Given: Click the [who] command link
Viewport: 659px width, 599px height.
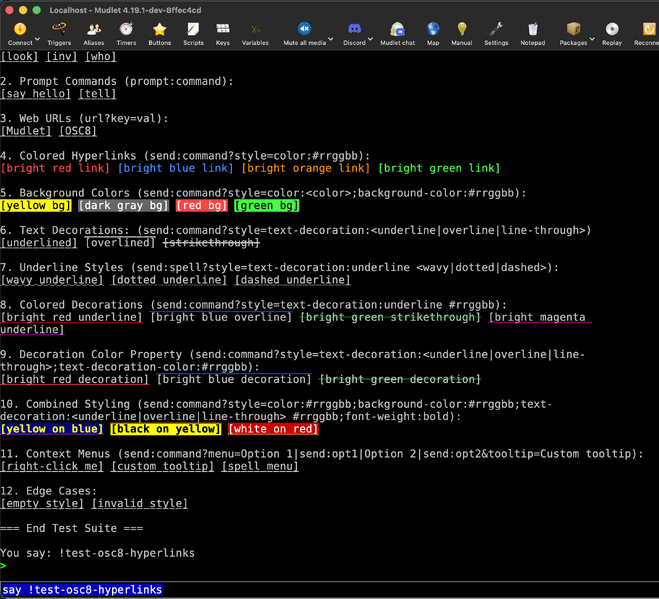Looking at the screenshot, I should coord(101,56).
